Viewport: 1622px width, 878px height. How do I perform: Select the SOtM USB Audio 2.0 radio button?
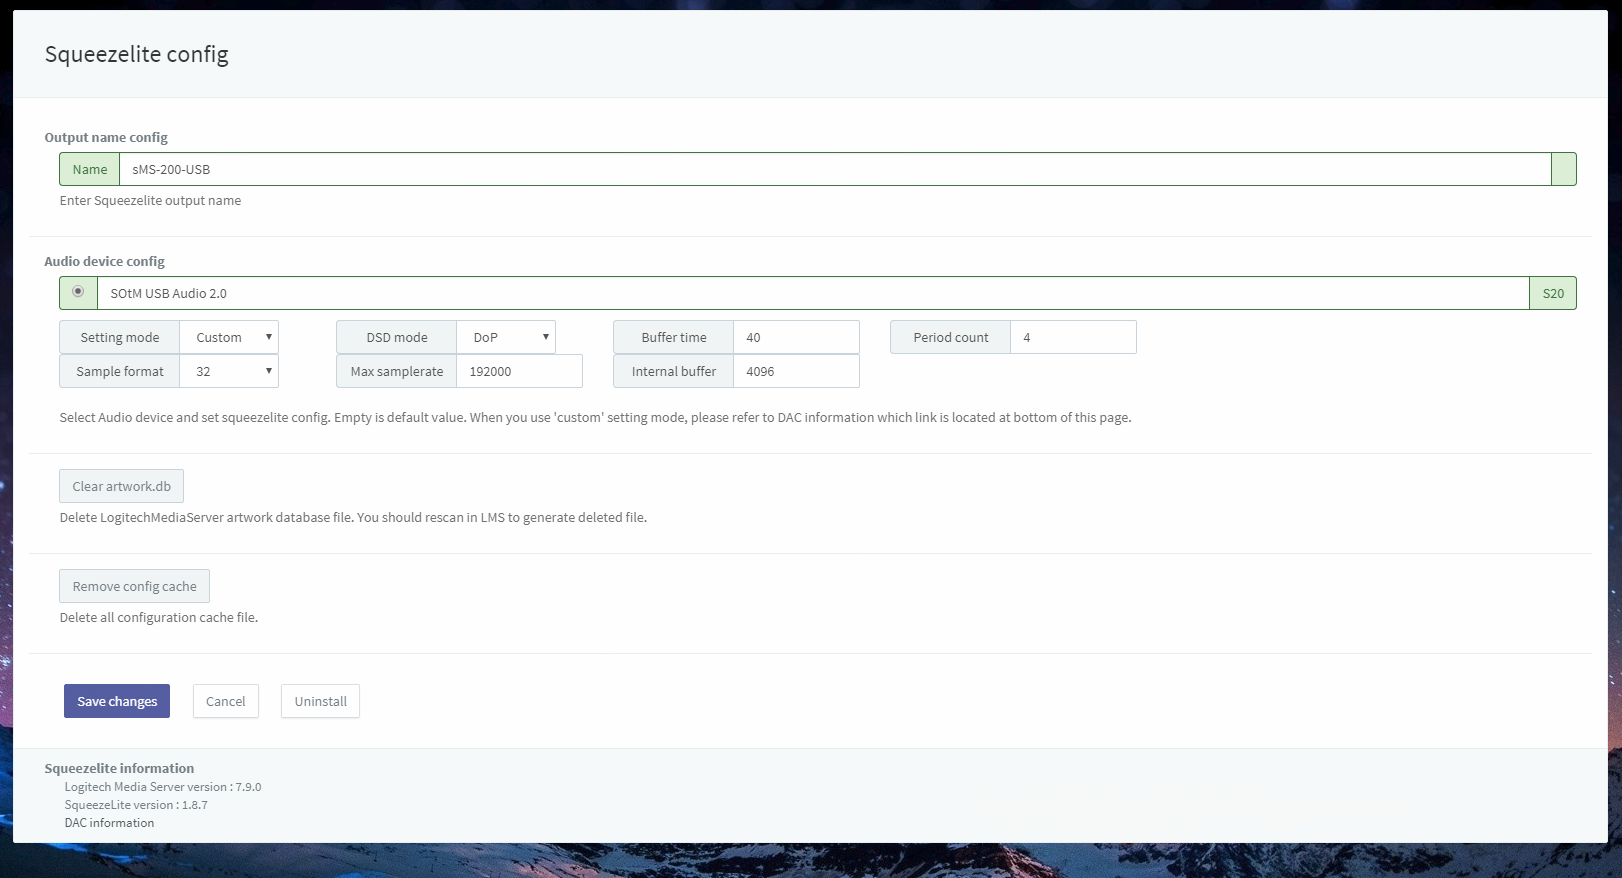(x=78, y=292)
